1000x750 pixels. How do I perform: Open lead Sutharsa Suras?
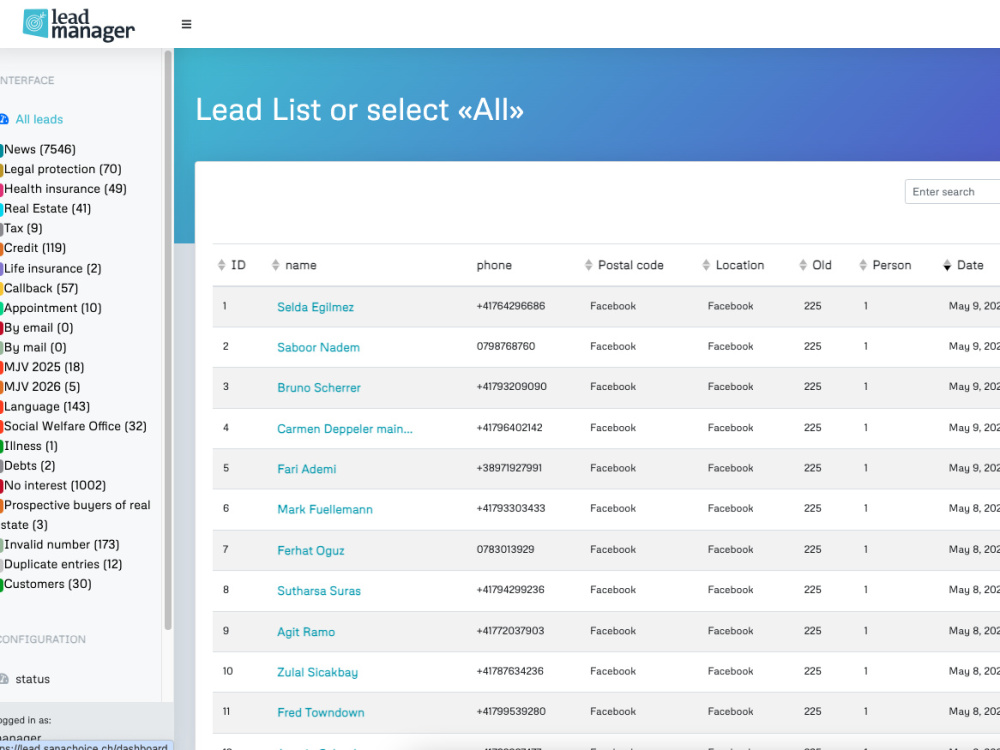click(319, 591)
